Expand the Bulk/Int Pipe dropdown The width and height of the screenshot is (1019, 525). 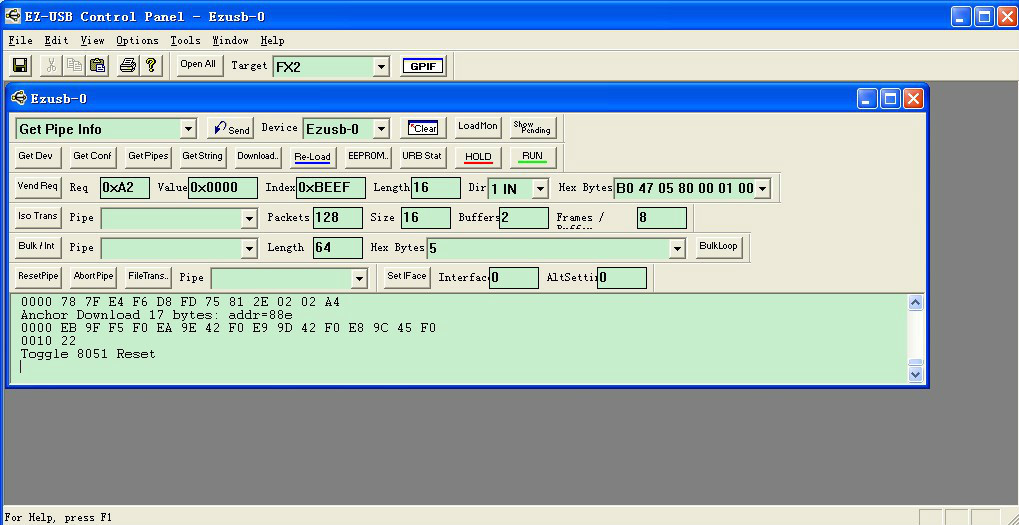coord(249,249)
